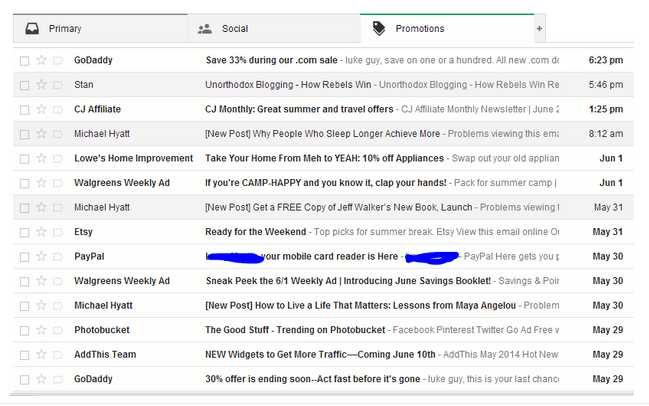Open 'NEW Widgets to Get More Traffic' email

320,354
